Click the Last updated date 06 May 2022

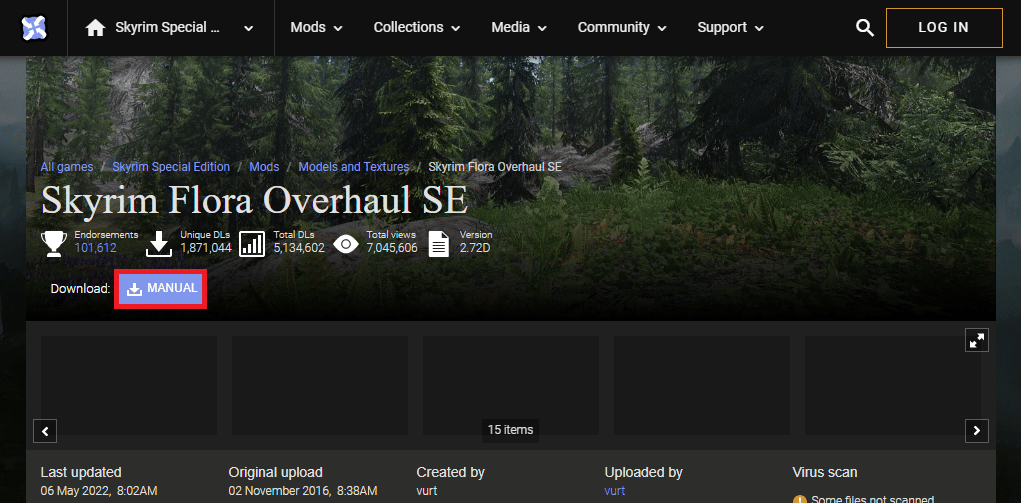point(99,491)
